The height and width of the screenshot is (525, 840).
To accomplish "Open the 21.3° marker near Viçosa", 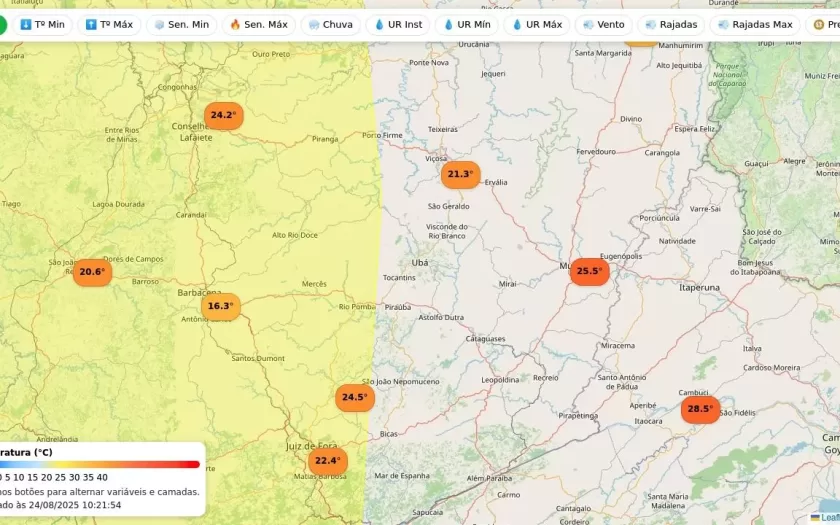I will [460, 174].
